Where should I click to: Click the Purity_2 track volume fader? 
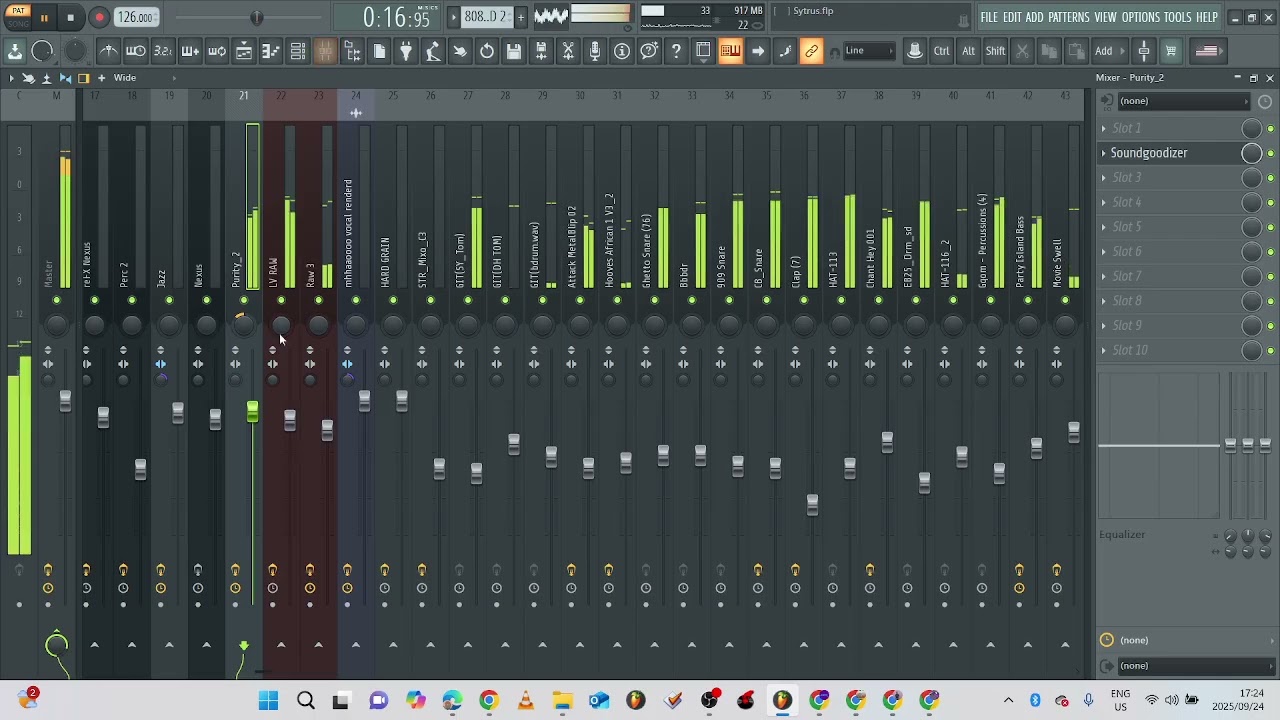252,411
